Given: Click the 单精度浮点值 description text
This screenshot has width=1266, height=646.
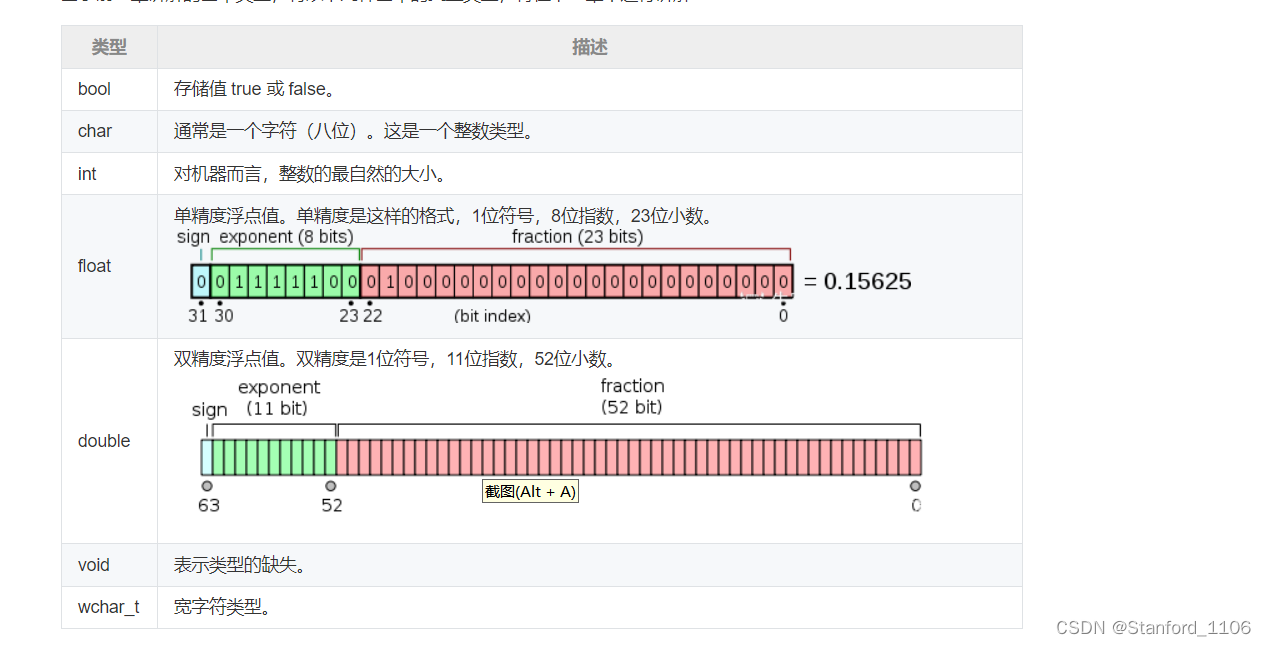Looking at the screenshot, I should tap(443, 216).
